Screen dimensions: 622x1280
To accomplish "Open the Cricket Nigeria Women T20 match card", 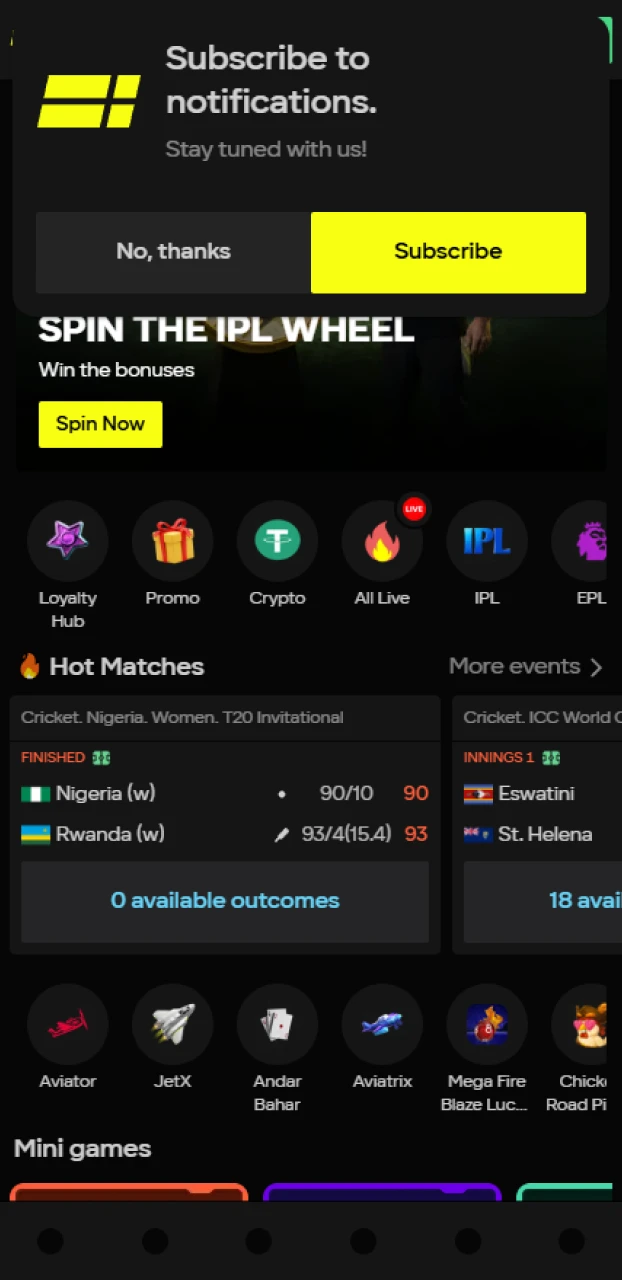I will pyautogui.click(x=225, y=824).
